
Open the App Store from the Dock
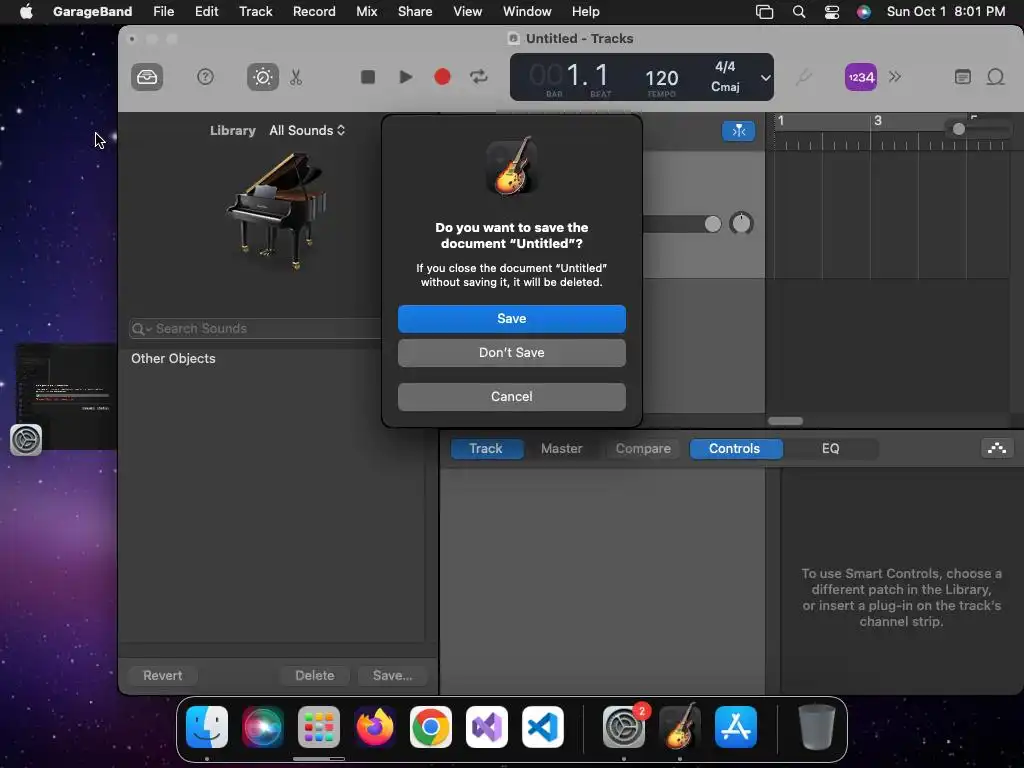(736, 727)
